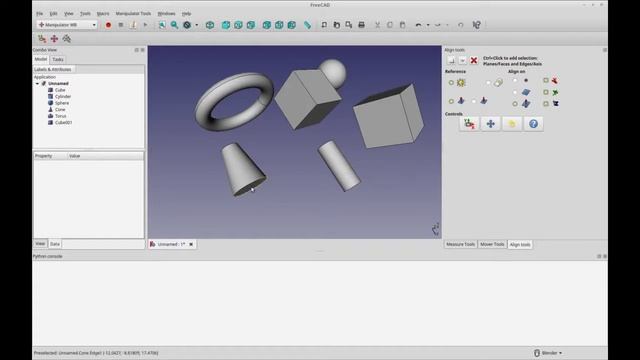
Task: Open the Macro menu
Action: click(103, 13)
